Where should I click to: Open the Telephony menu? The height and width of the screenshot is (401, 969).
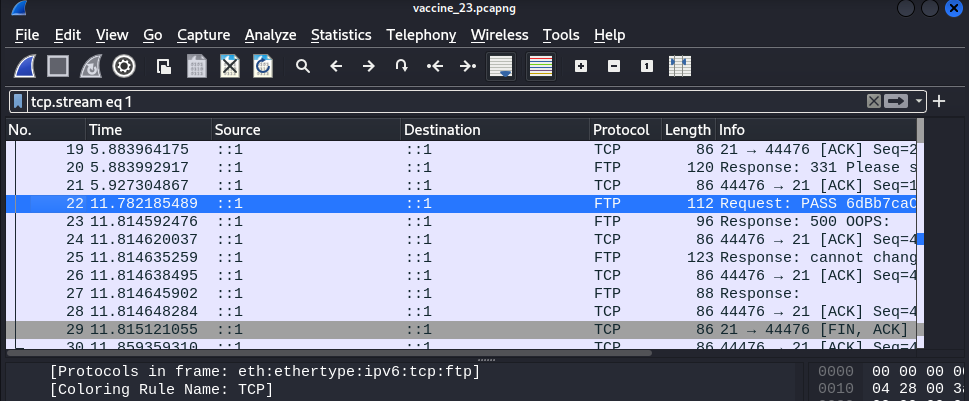(x=421, y=35)
